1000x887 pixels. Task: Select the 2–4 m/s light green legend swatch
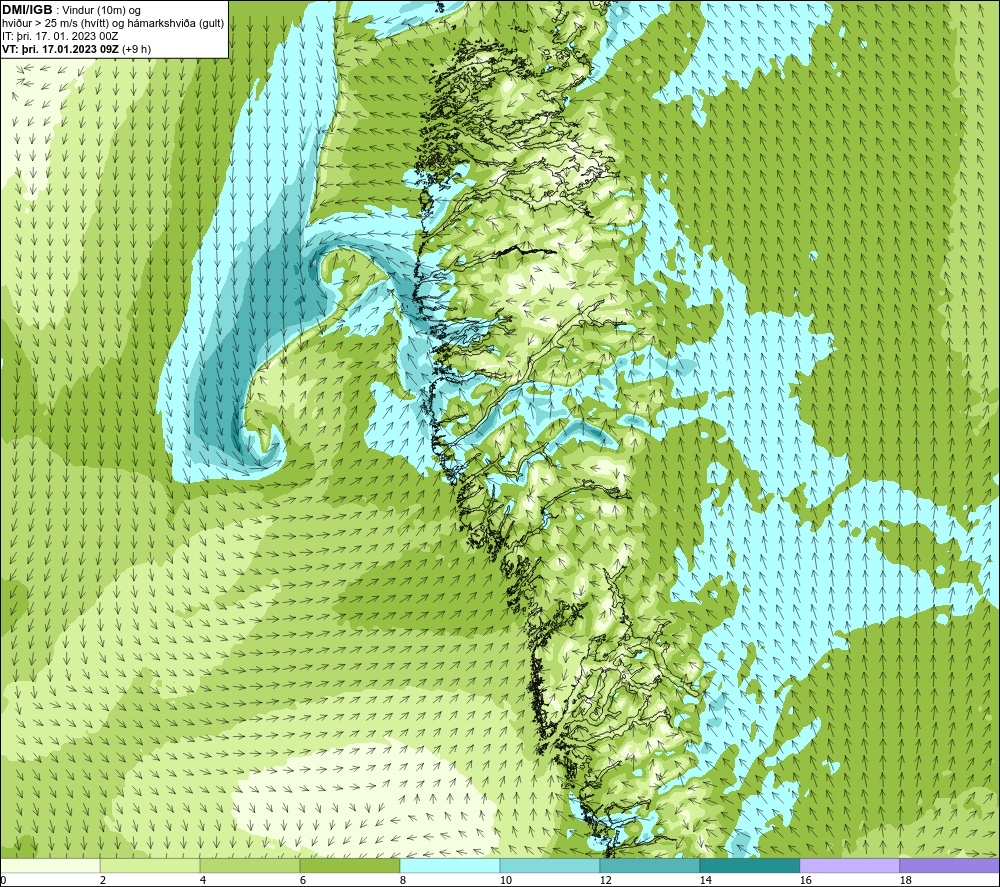pos(150,865)
